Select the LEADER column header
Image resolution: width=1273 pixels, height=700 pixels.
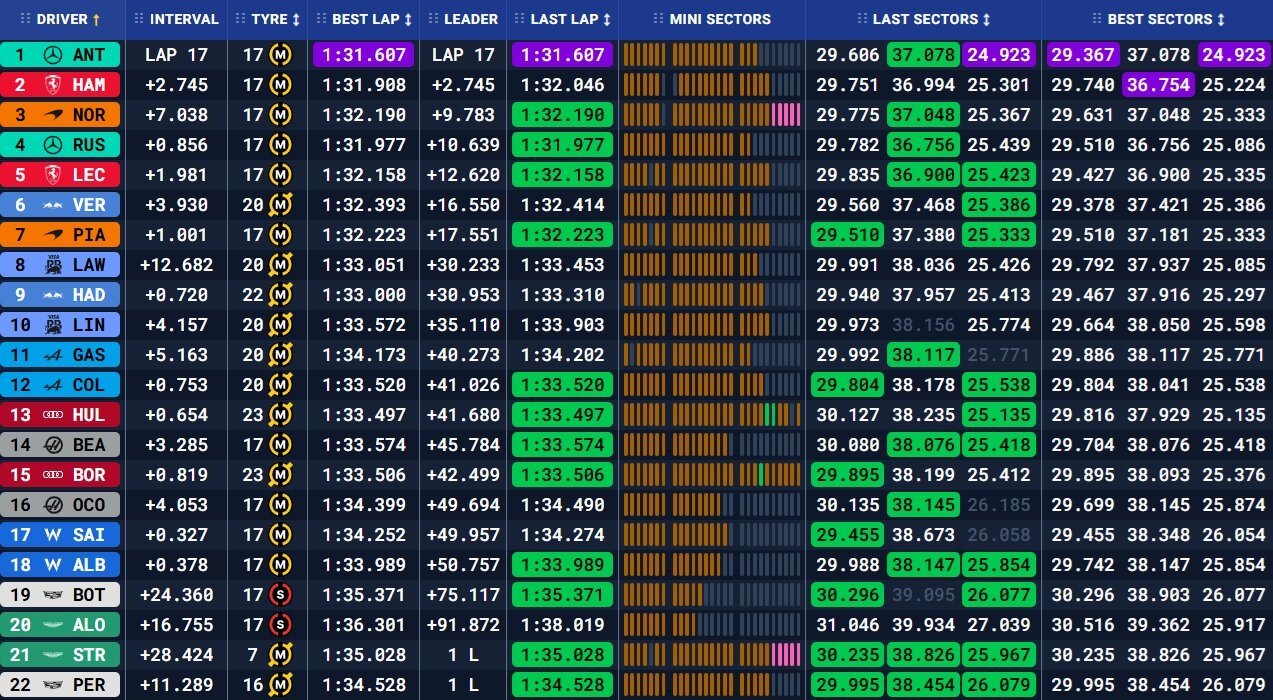(463, 19)
